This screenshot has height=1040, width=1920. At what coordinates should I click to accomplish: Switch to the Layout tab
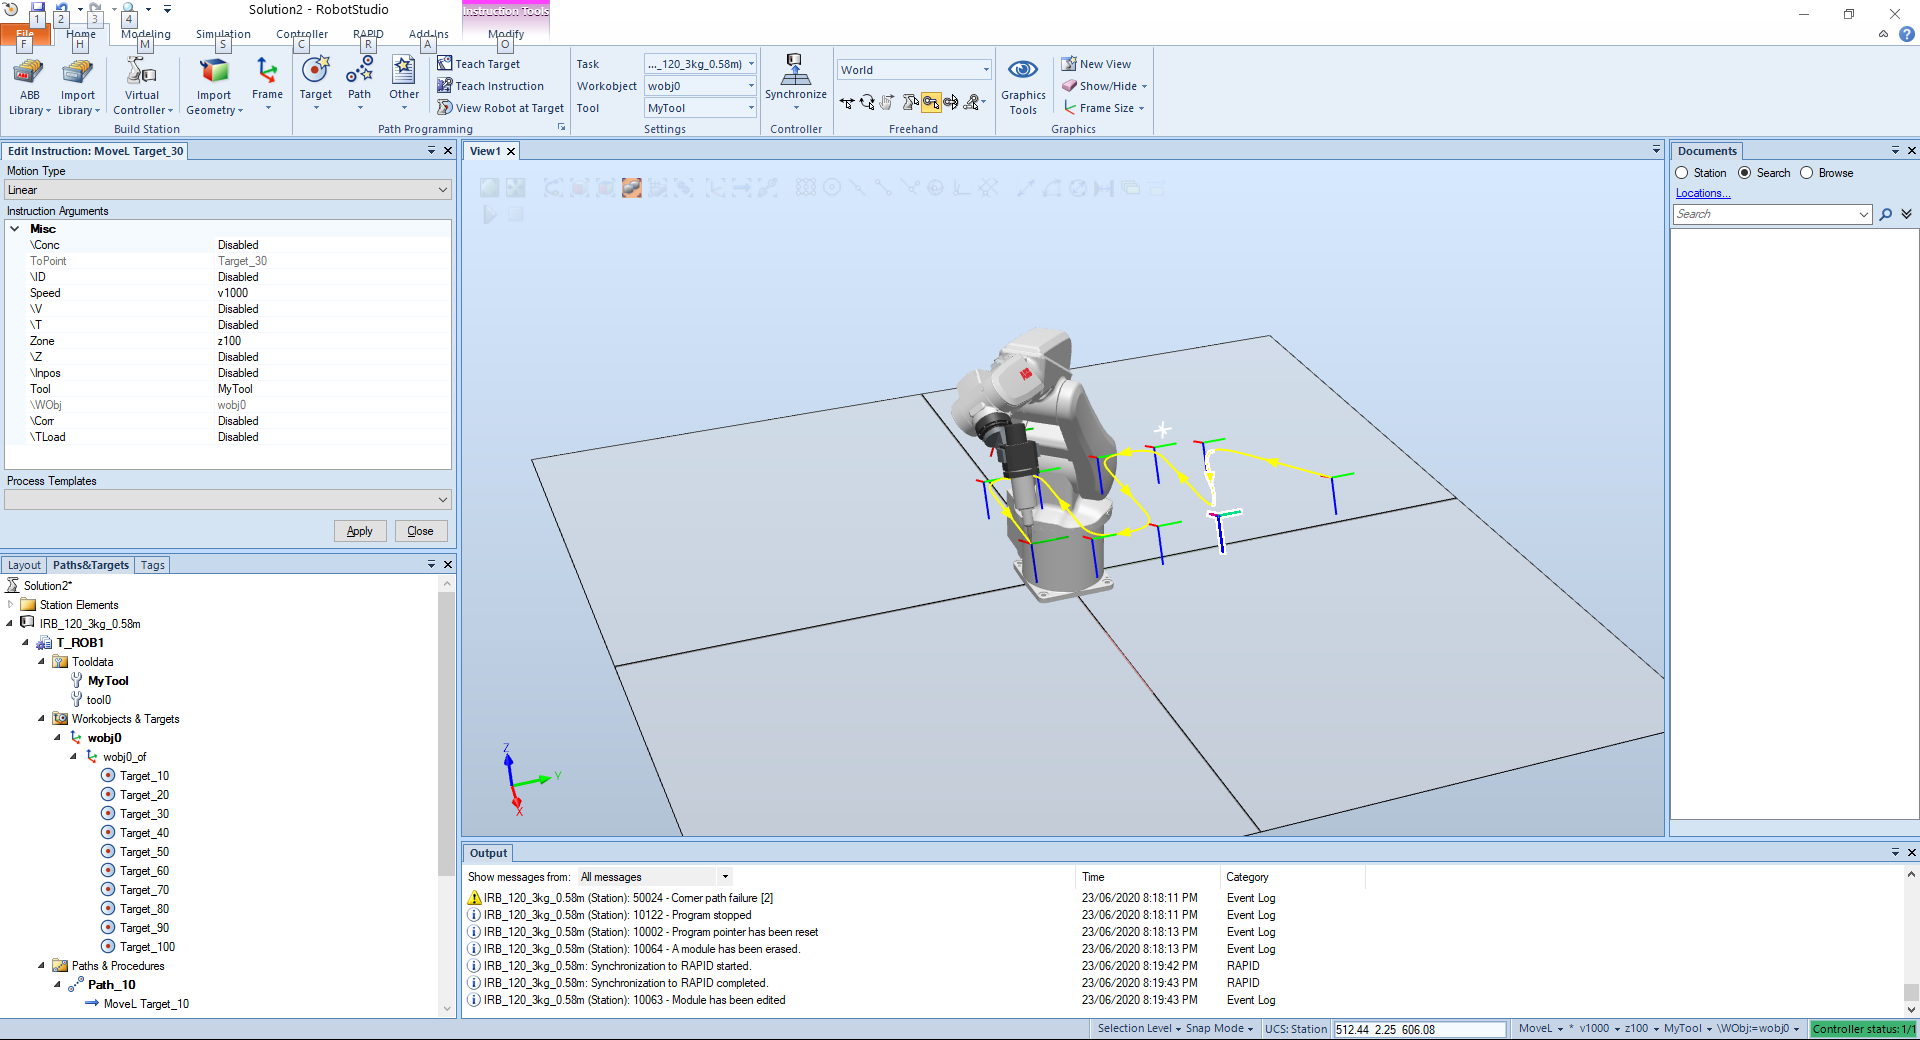pyautogui.click(x=24, y=565)
